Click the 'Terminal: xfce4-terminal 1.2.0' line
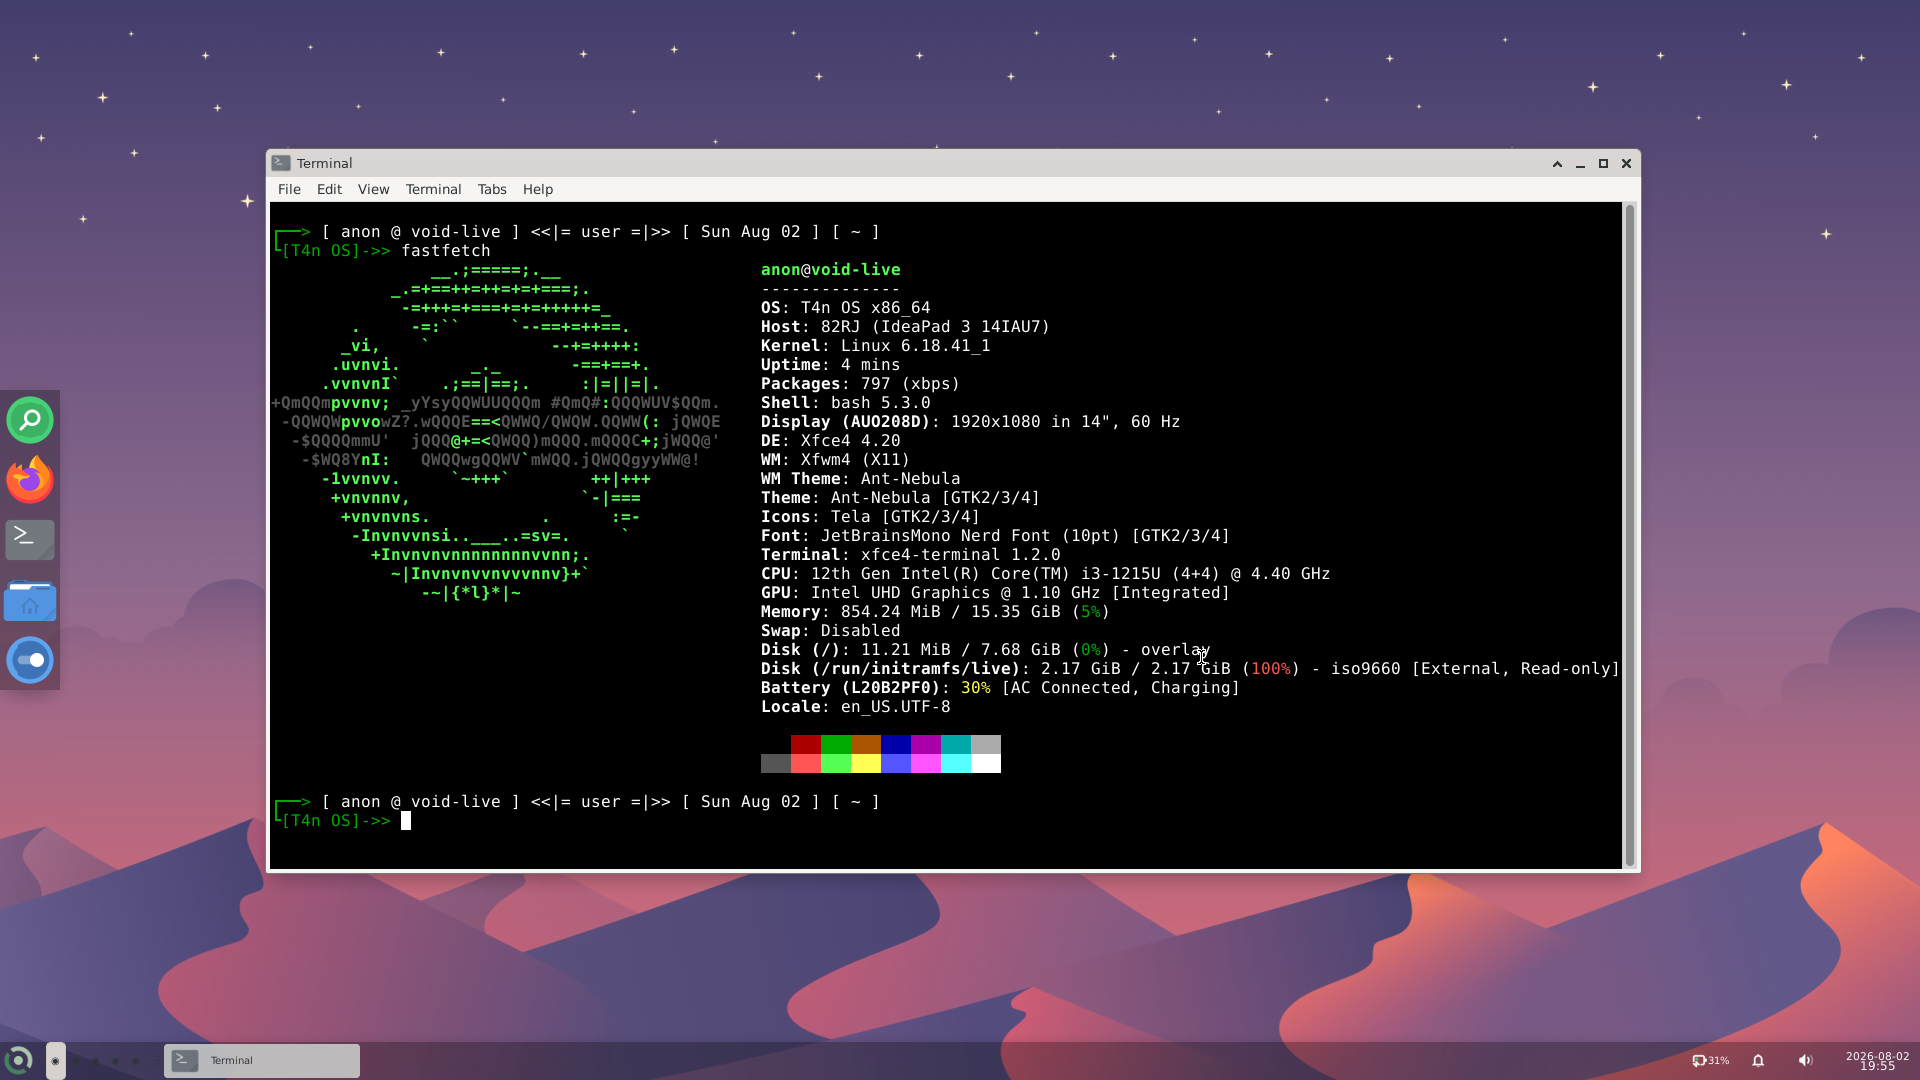Screen dimensions: 1920x1080 point(910,555)
